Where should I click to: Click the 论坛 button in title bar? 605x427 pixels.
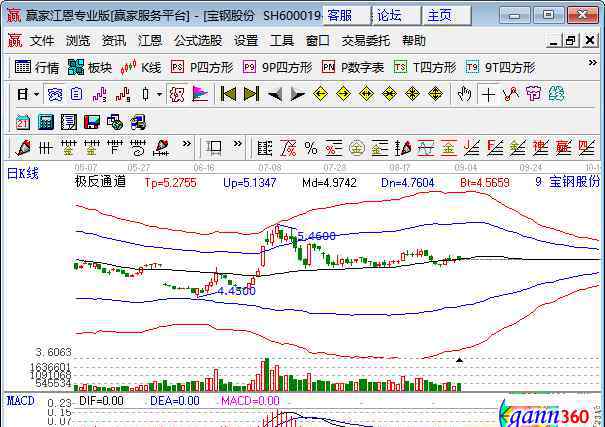(396, 15)
